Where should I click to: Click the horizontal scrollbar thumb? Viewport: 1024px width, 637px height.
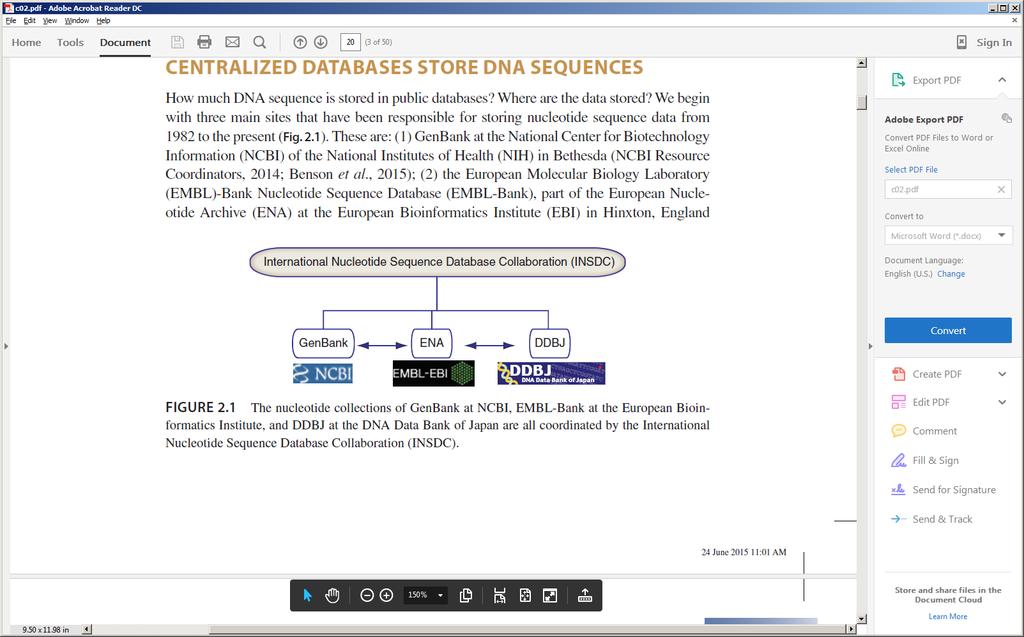tap(530, 629)
